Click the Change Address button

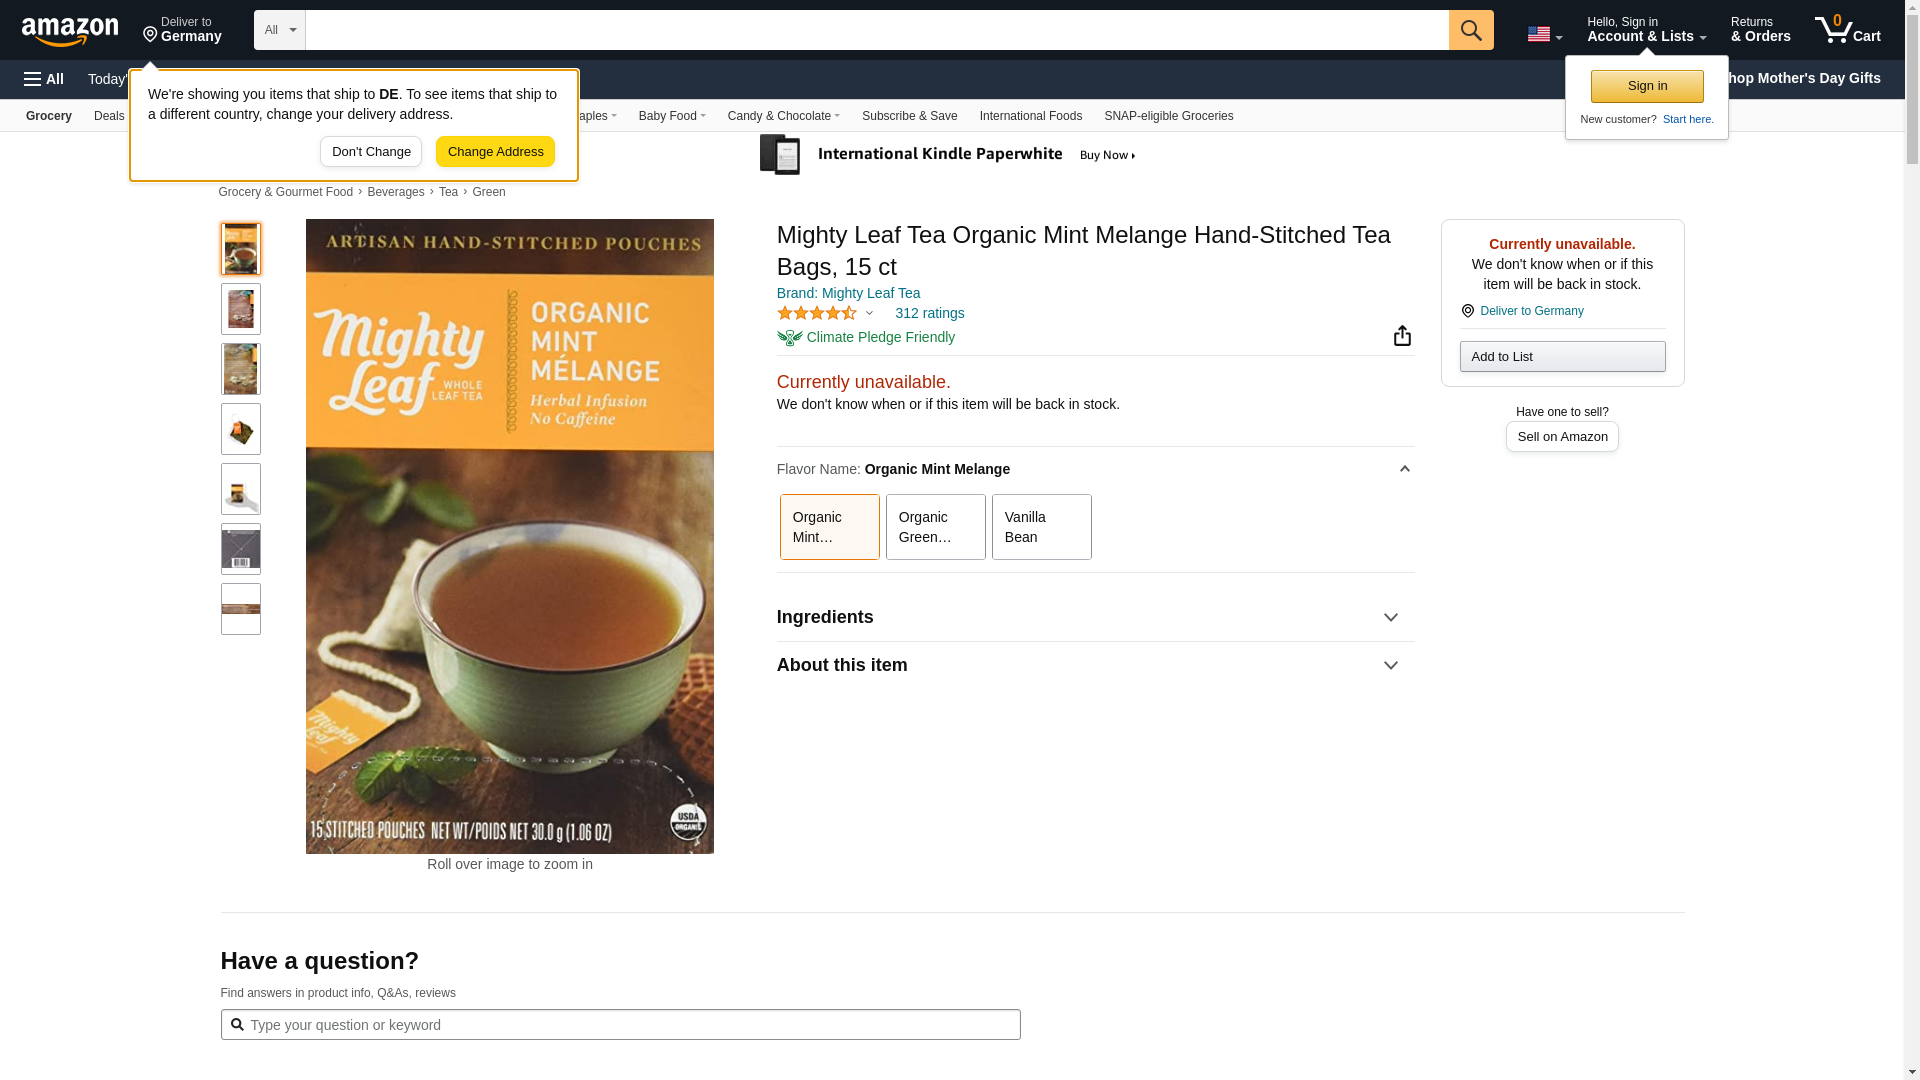[x=495, y=152]
